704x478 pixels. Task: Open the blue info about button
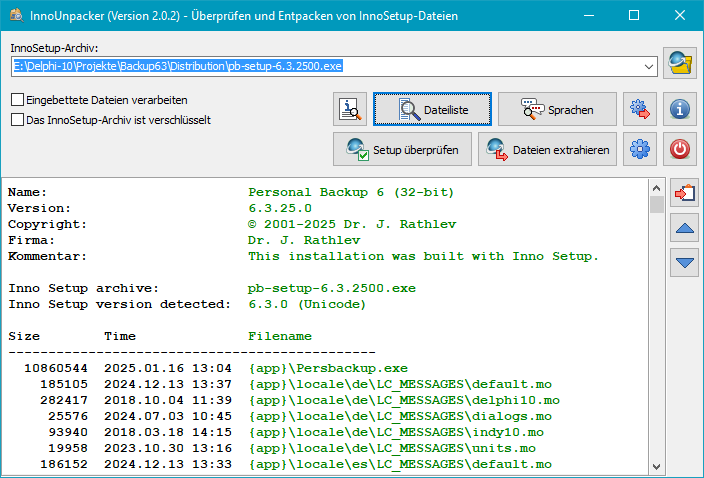click(680, 109)
